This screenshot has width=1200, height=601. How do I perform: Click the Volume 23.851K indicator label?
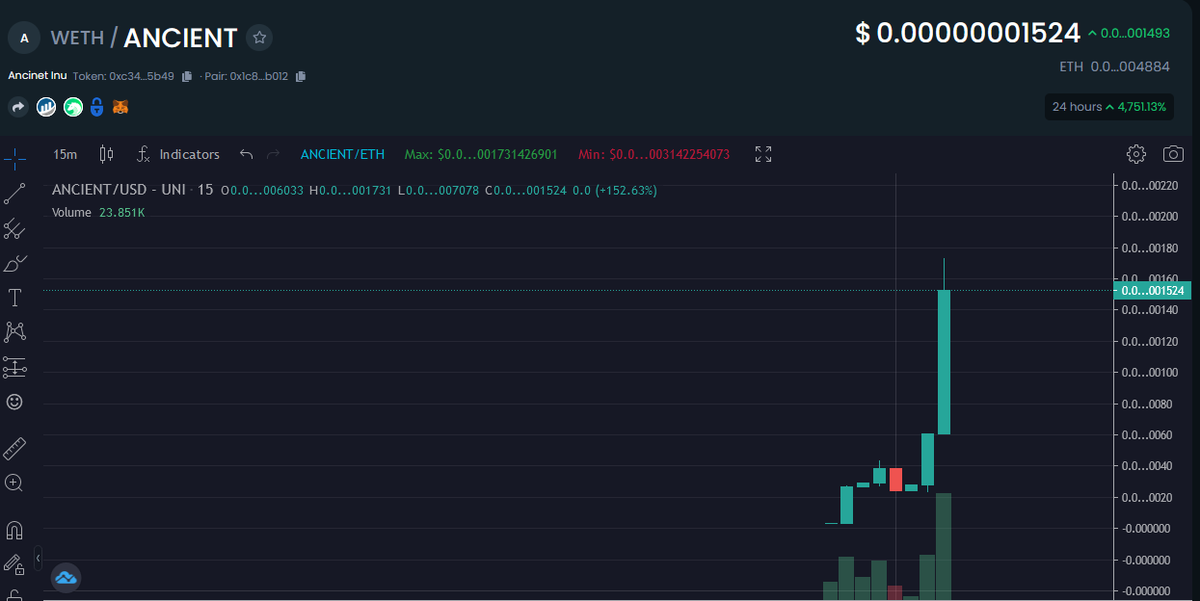click(98, 212)
